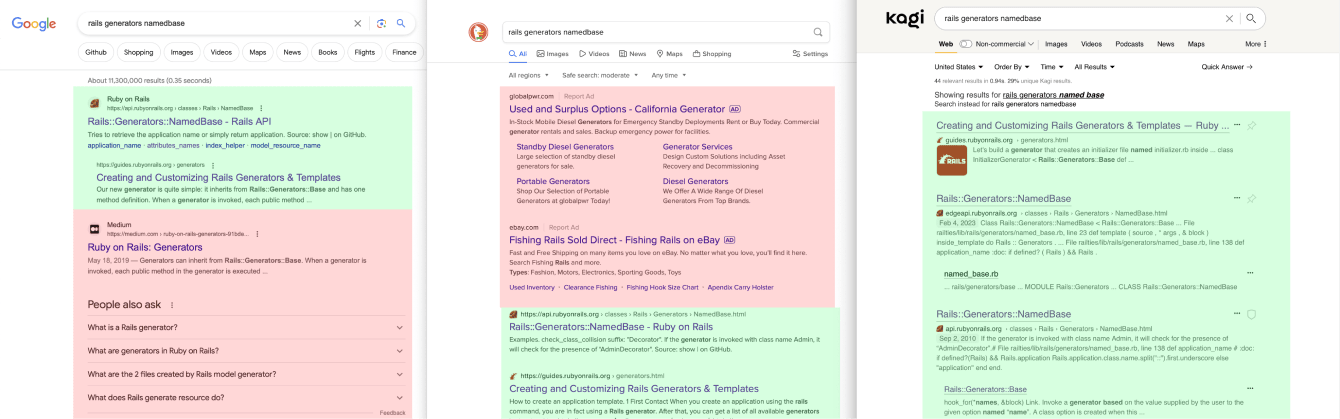Click the Medium favicon in Google results
Image resolution: width=1340 pixels, height=419 pixels.
94,229
